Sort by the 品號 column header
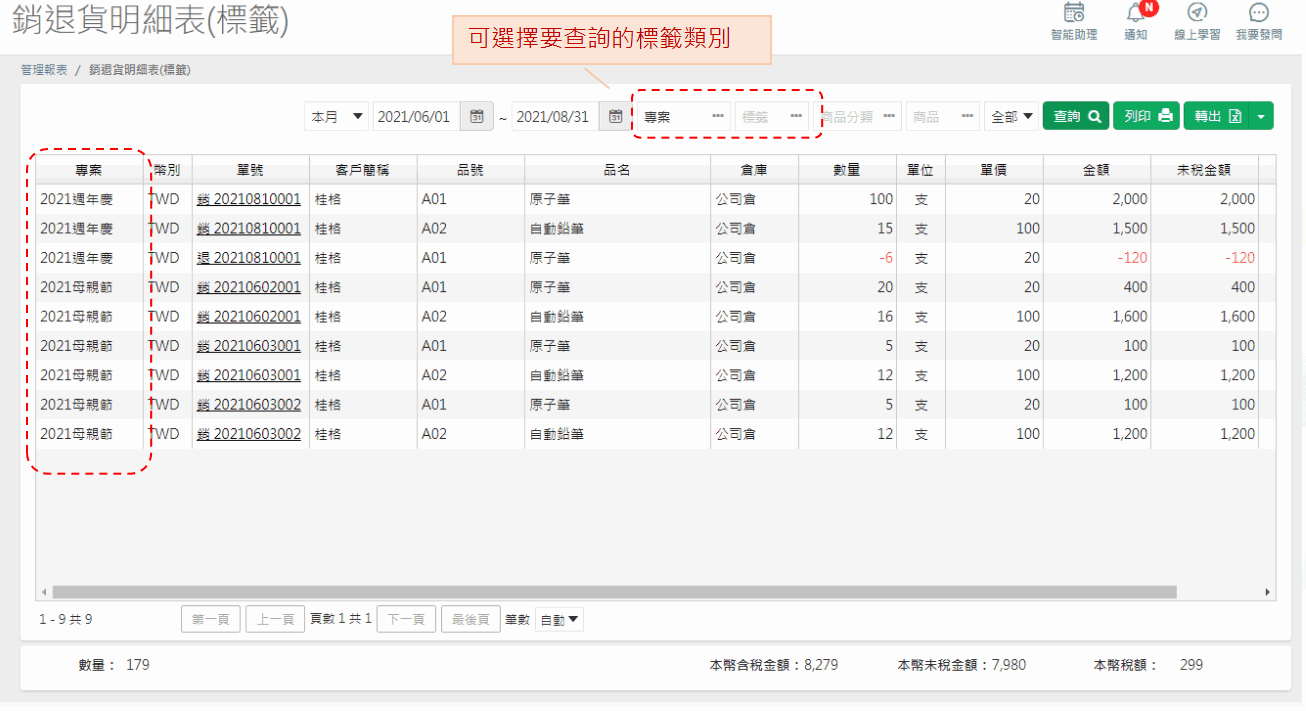 (x=470, y=170)
